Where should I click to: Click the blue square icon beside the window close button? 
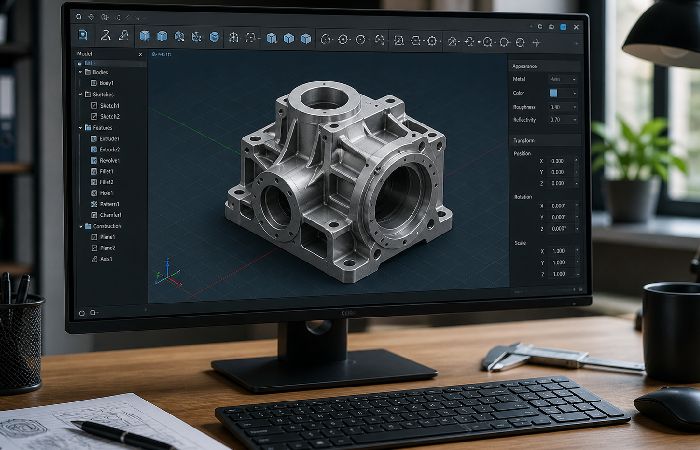pos(563,27)
